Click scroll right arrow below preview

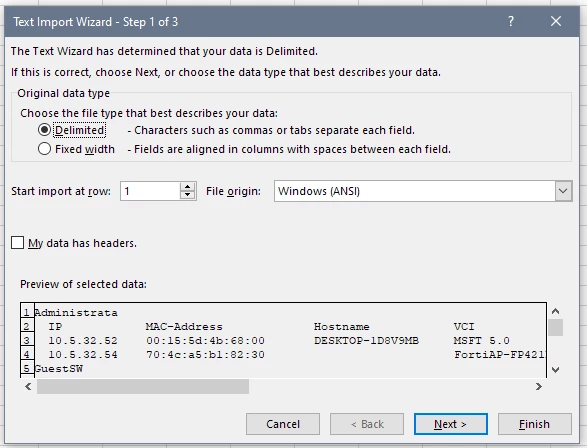pyautogui.click(x=539, y=387)
